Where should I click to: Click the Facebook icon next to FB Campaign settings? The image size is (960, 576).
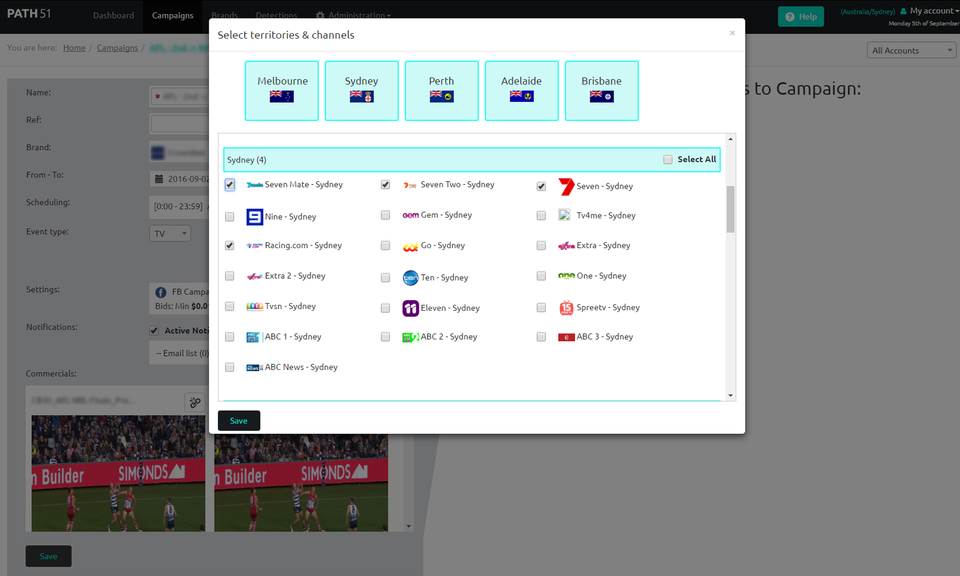(161, 294)
